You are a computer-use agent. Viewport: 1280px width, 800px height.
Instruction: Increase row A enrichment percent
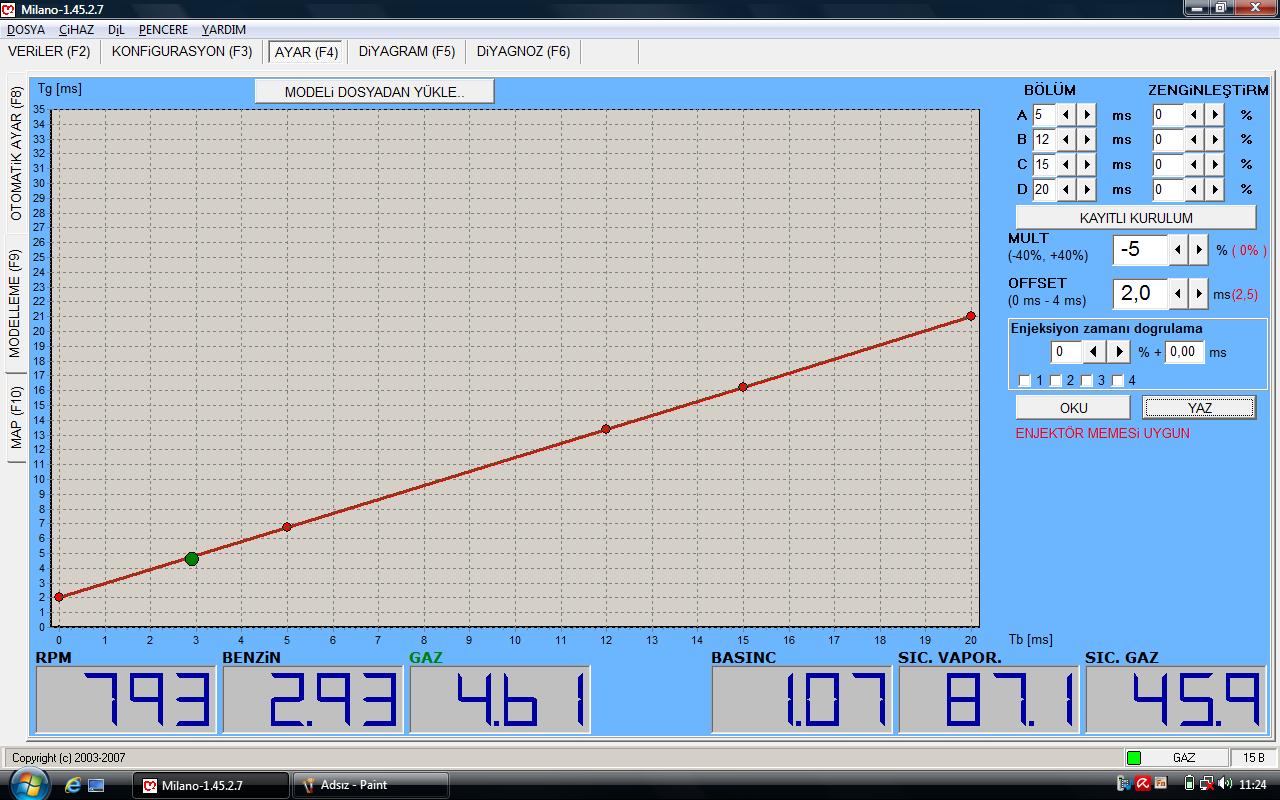click(1215, 115)
